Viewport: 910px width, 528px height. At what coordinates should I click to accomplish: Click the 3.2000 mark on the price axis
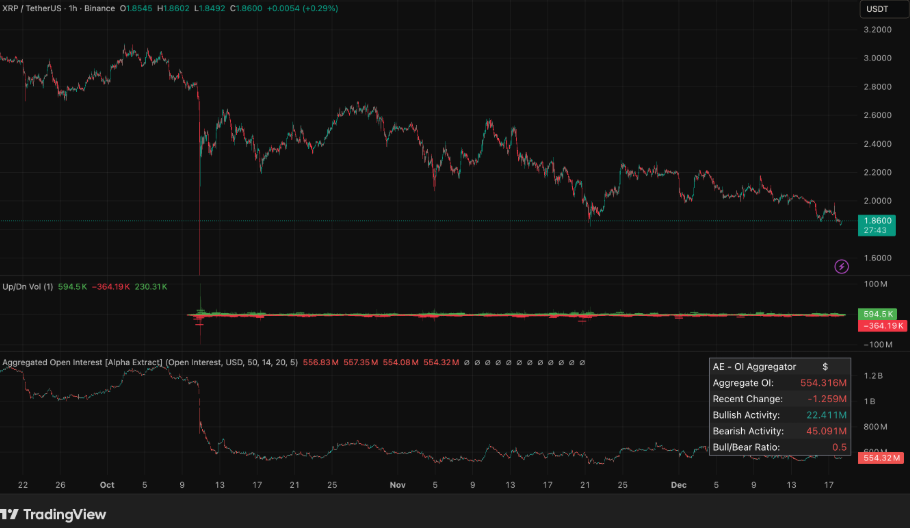877,30
